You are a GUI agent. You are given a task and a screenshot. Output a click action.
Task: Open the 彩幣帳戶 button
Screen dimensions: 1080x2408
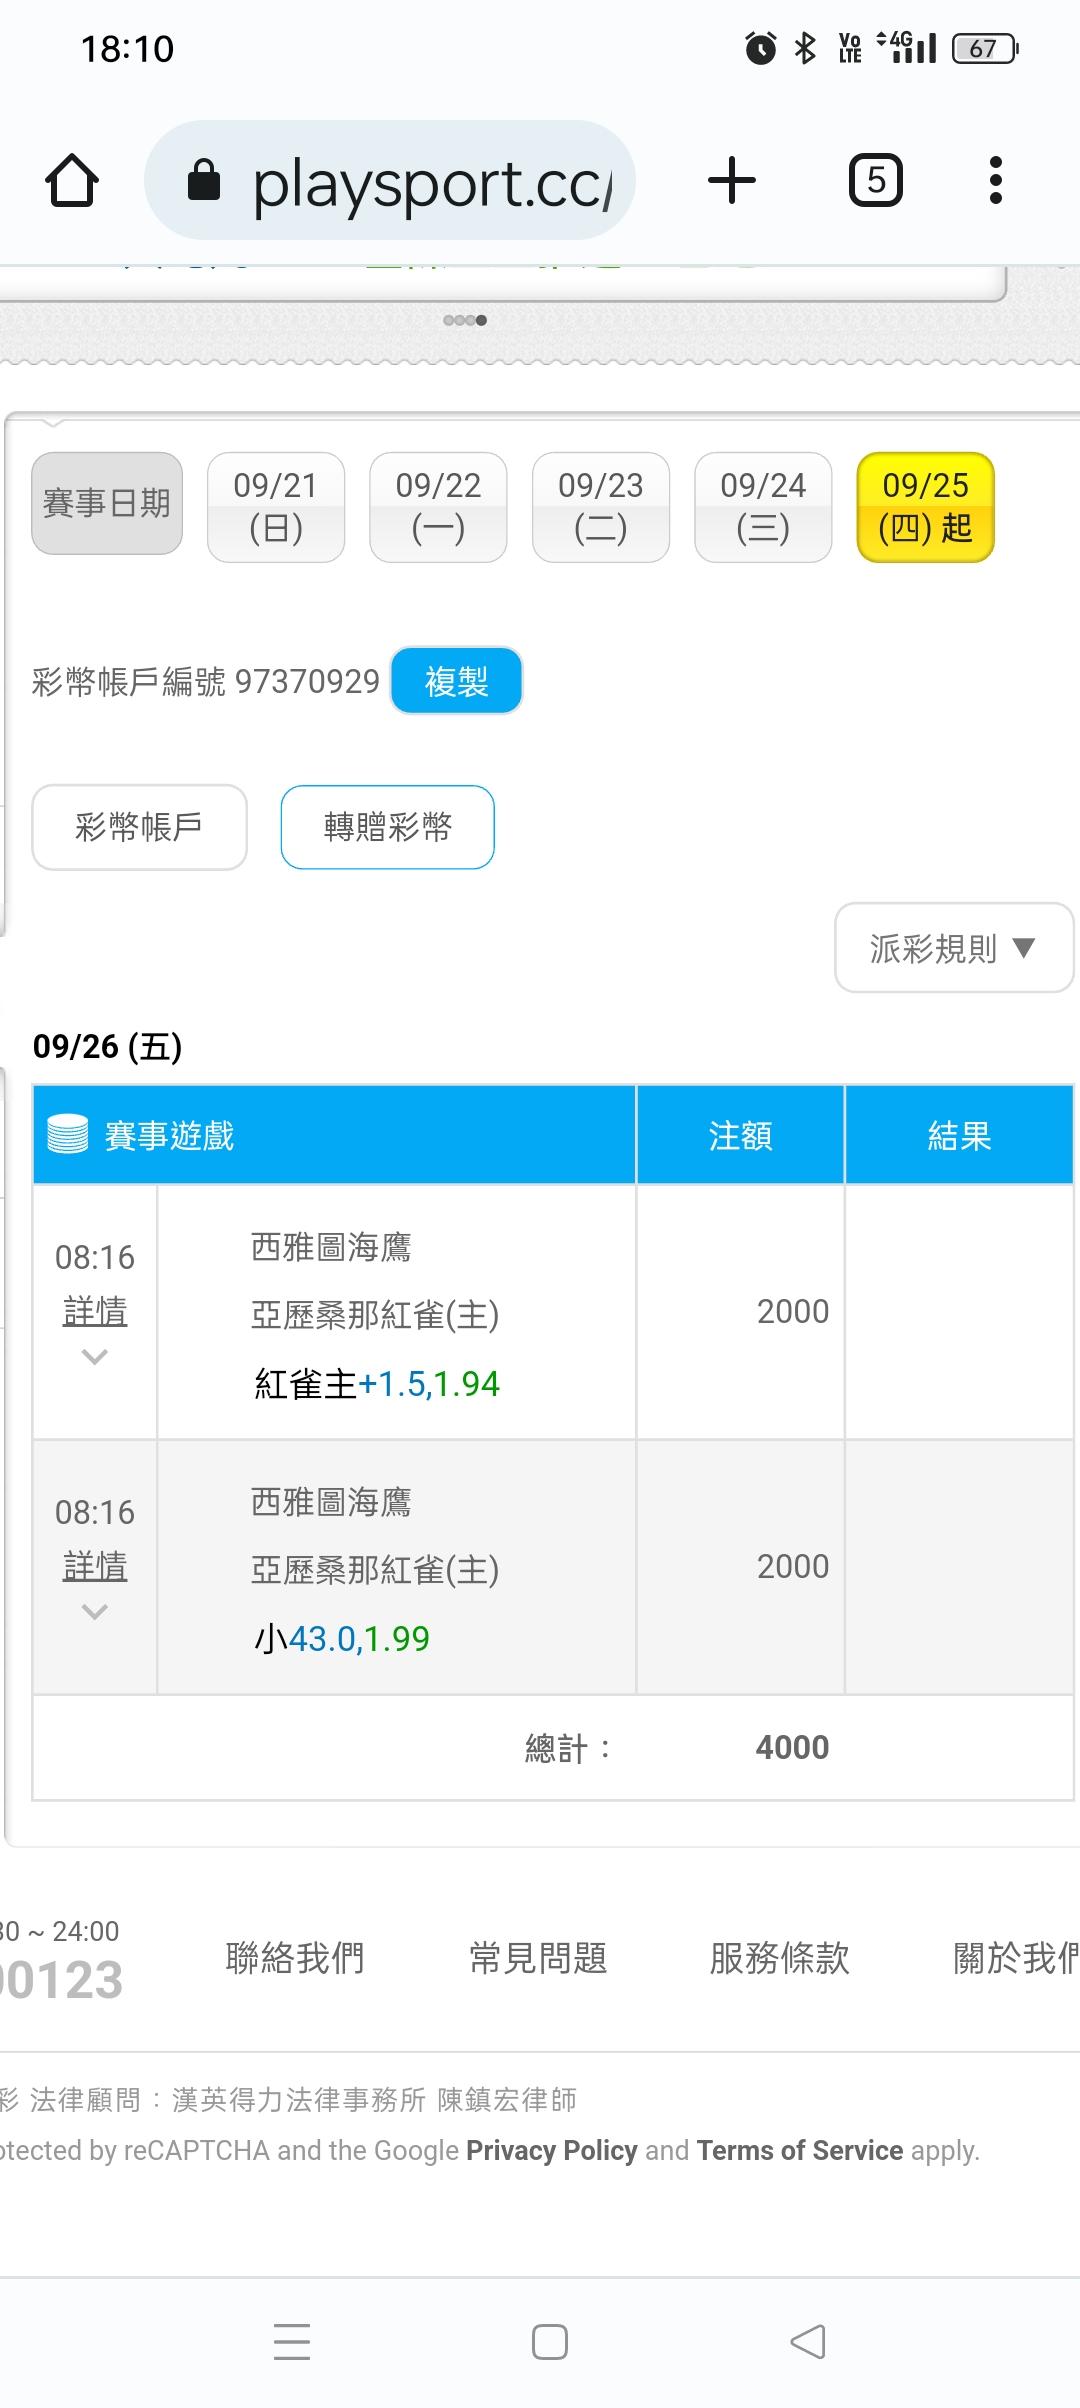(140, 827)
